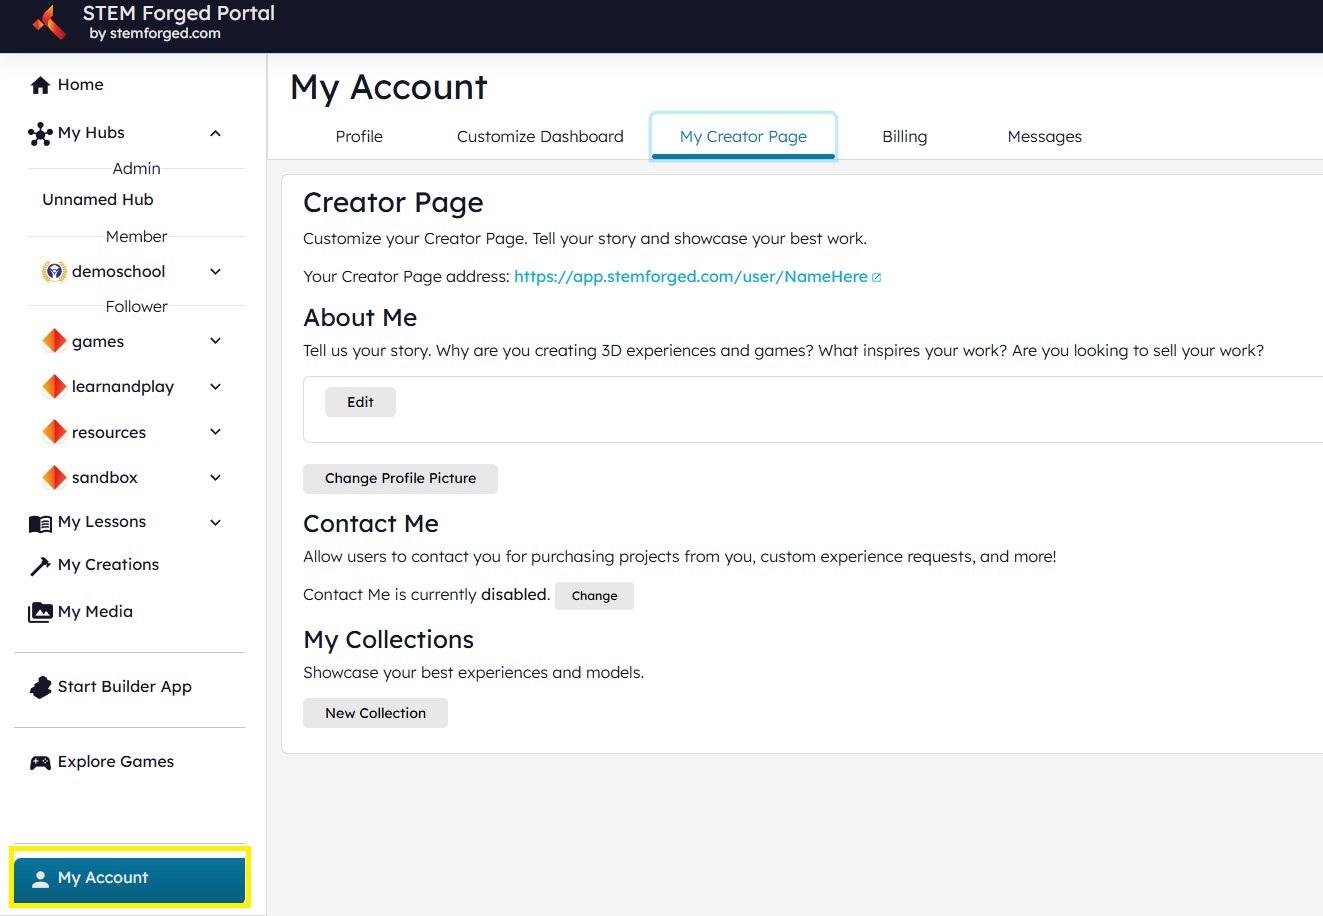The height and width of the screenshot is (916, 1323).
Task: Click the games hub diamond icon
Action: click(x=54, y=341)
